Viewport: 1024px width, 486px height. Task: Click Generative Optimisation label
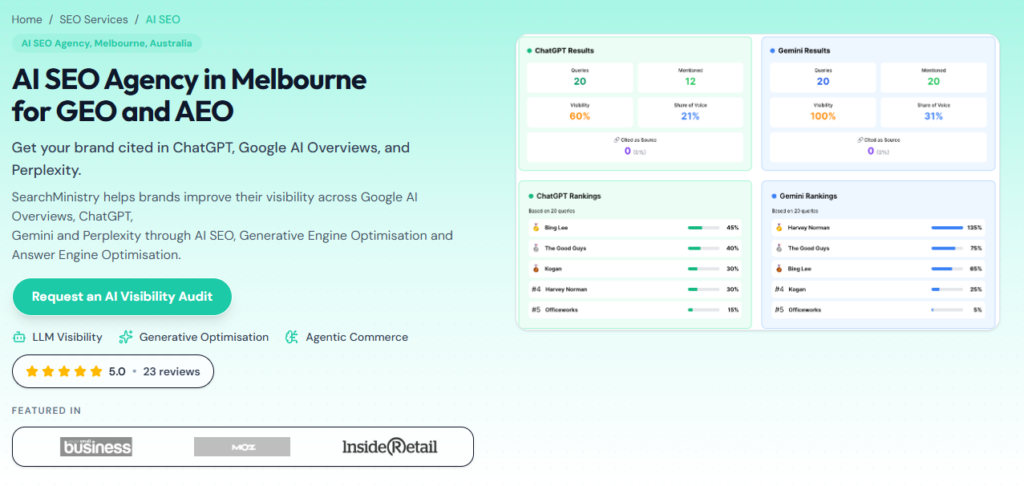tap(204, 337)
